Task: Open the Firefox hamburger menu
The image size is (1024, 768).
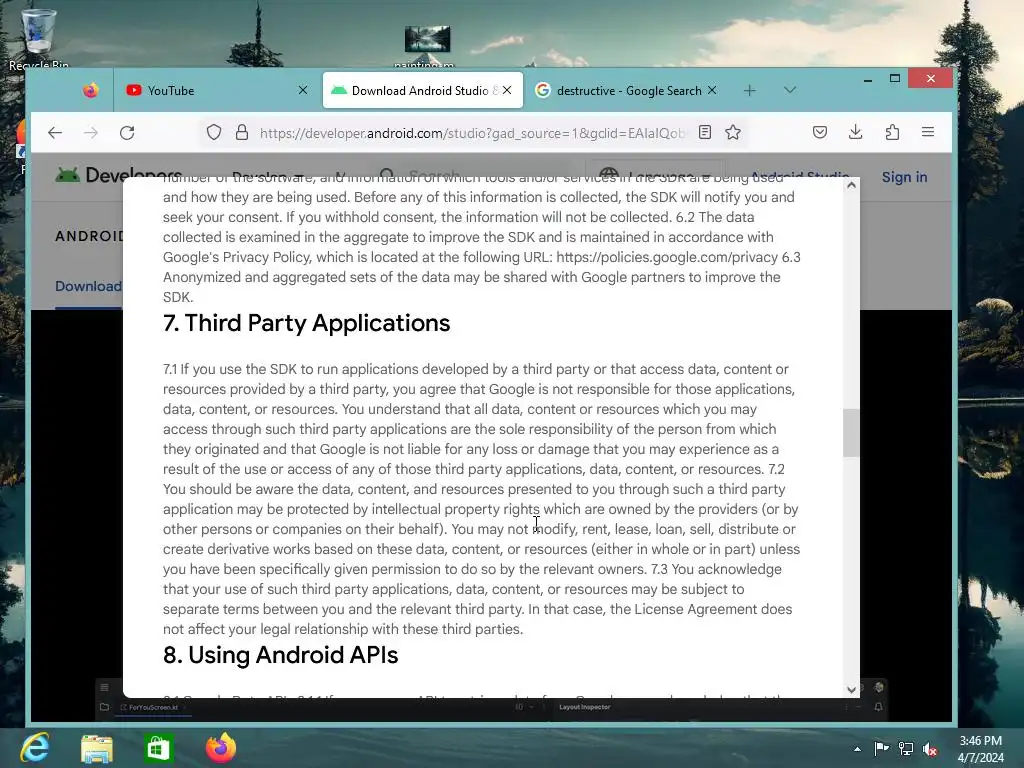Action: point(927,132)
